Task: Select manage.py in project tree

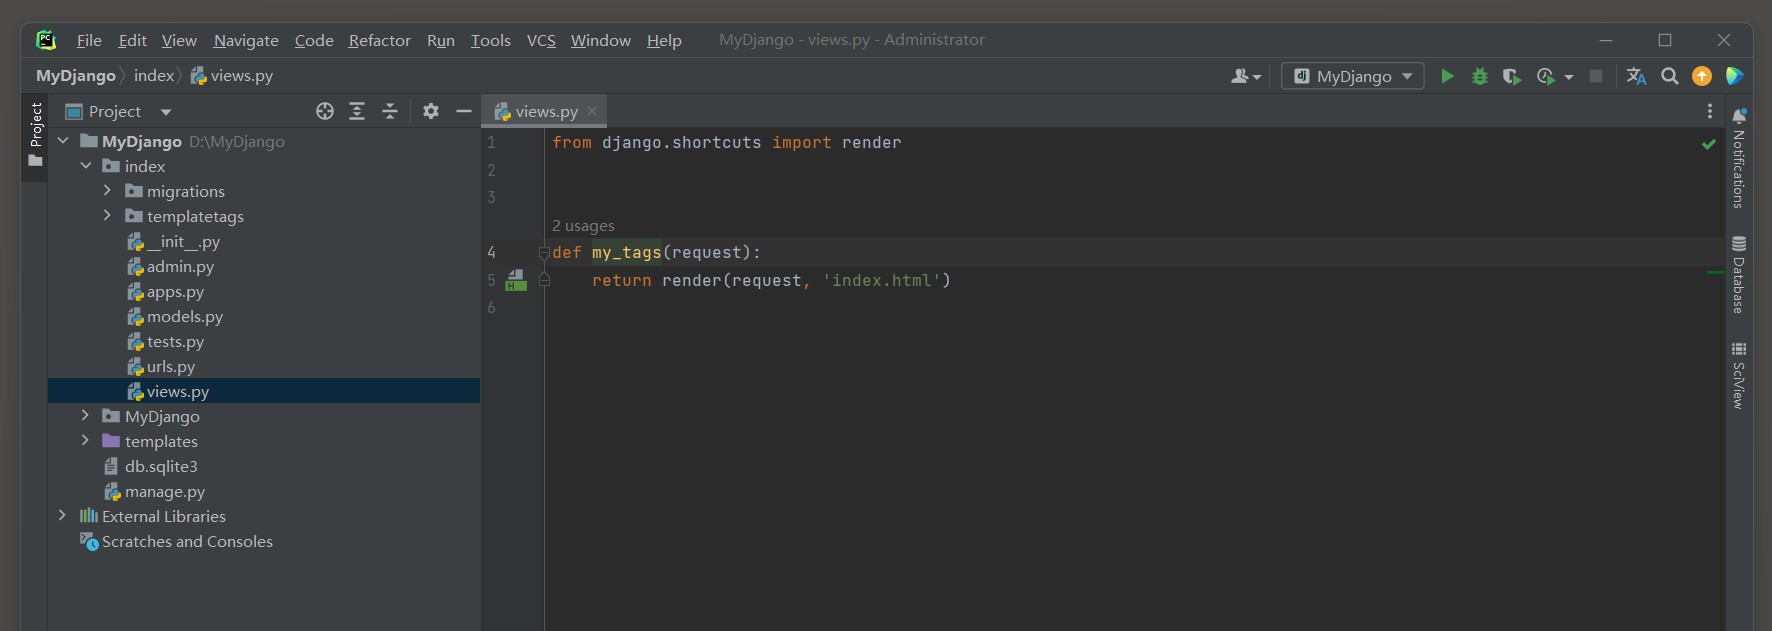Action: [154, 491]
